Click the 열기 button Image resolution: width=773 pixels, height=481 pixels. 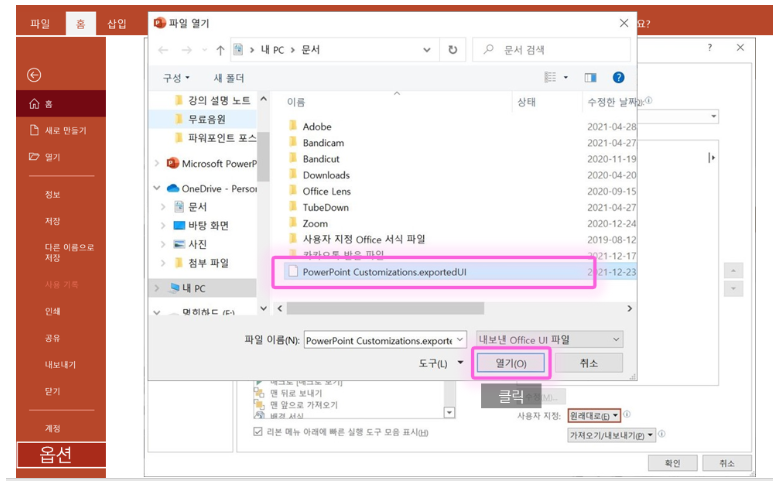click(x=511, y=363)
